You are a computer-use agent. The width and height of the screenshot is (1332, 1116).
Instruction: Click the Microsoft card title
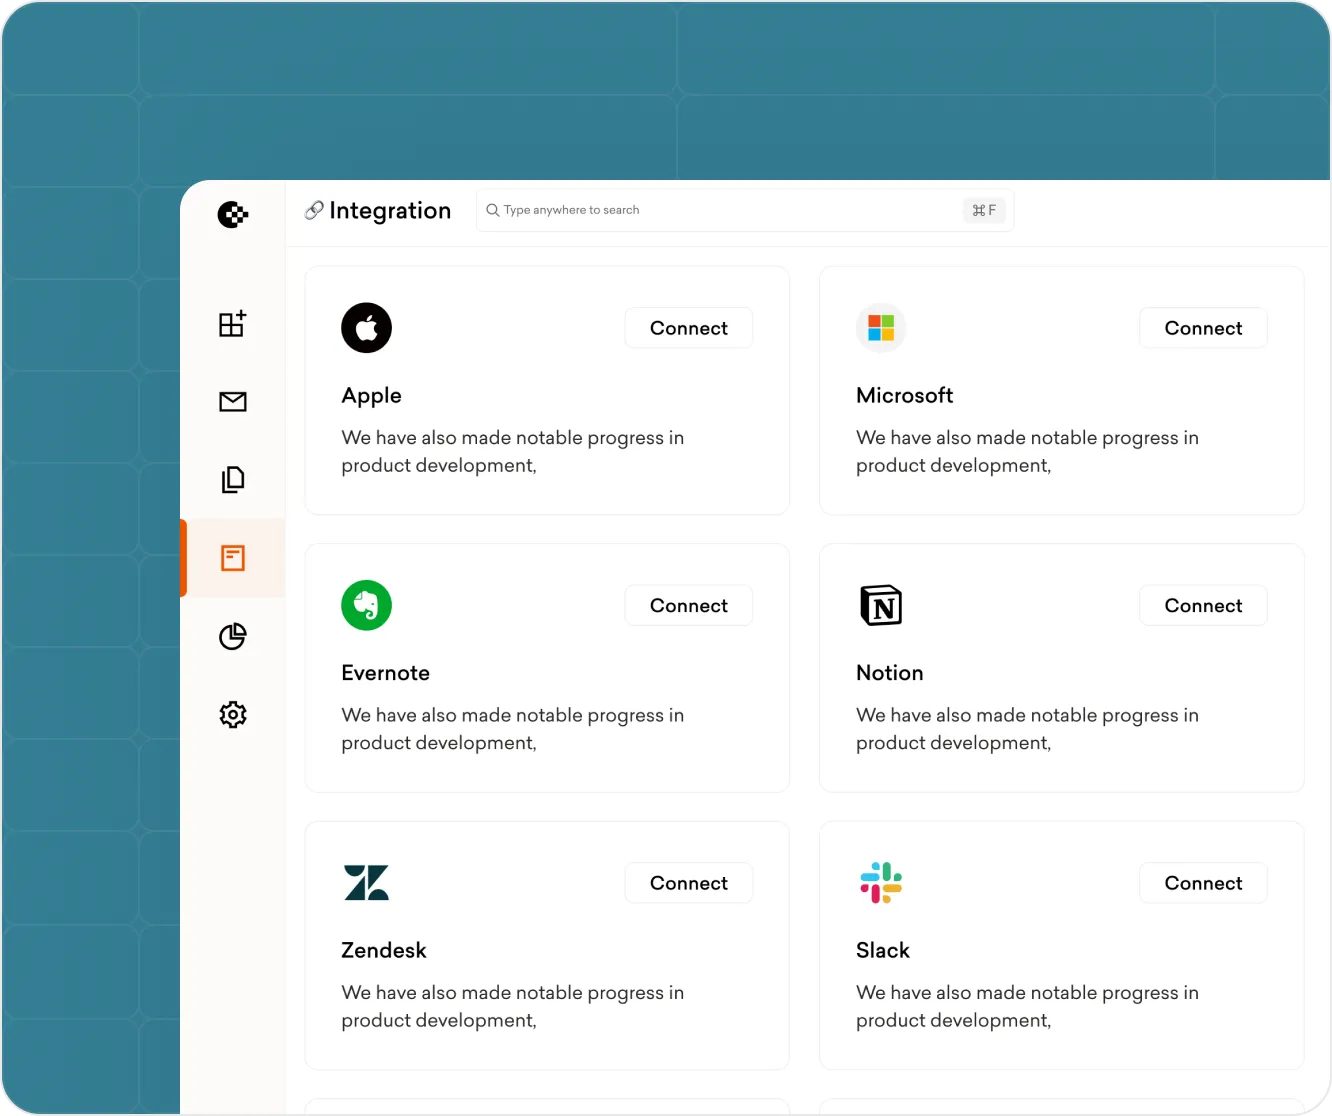[x=905, y=395]
